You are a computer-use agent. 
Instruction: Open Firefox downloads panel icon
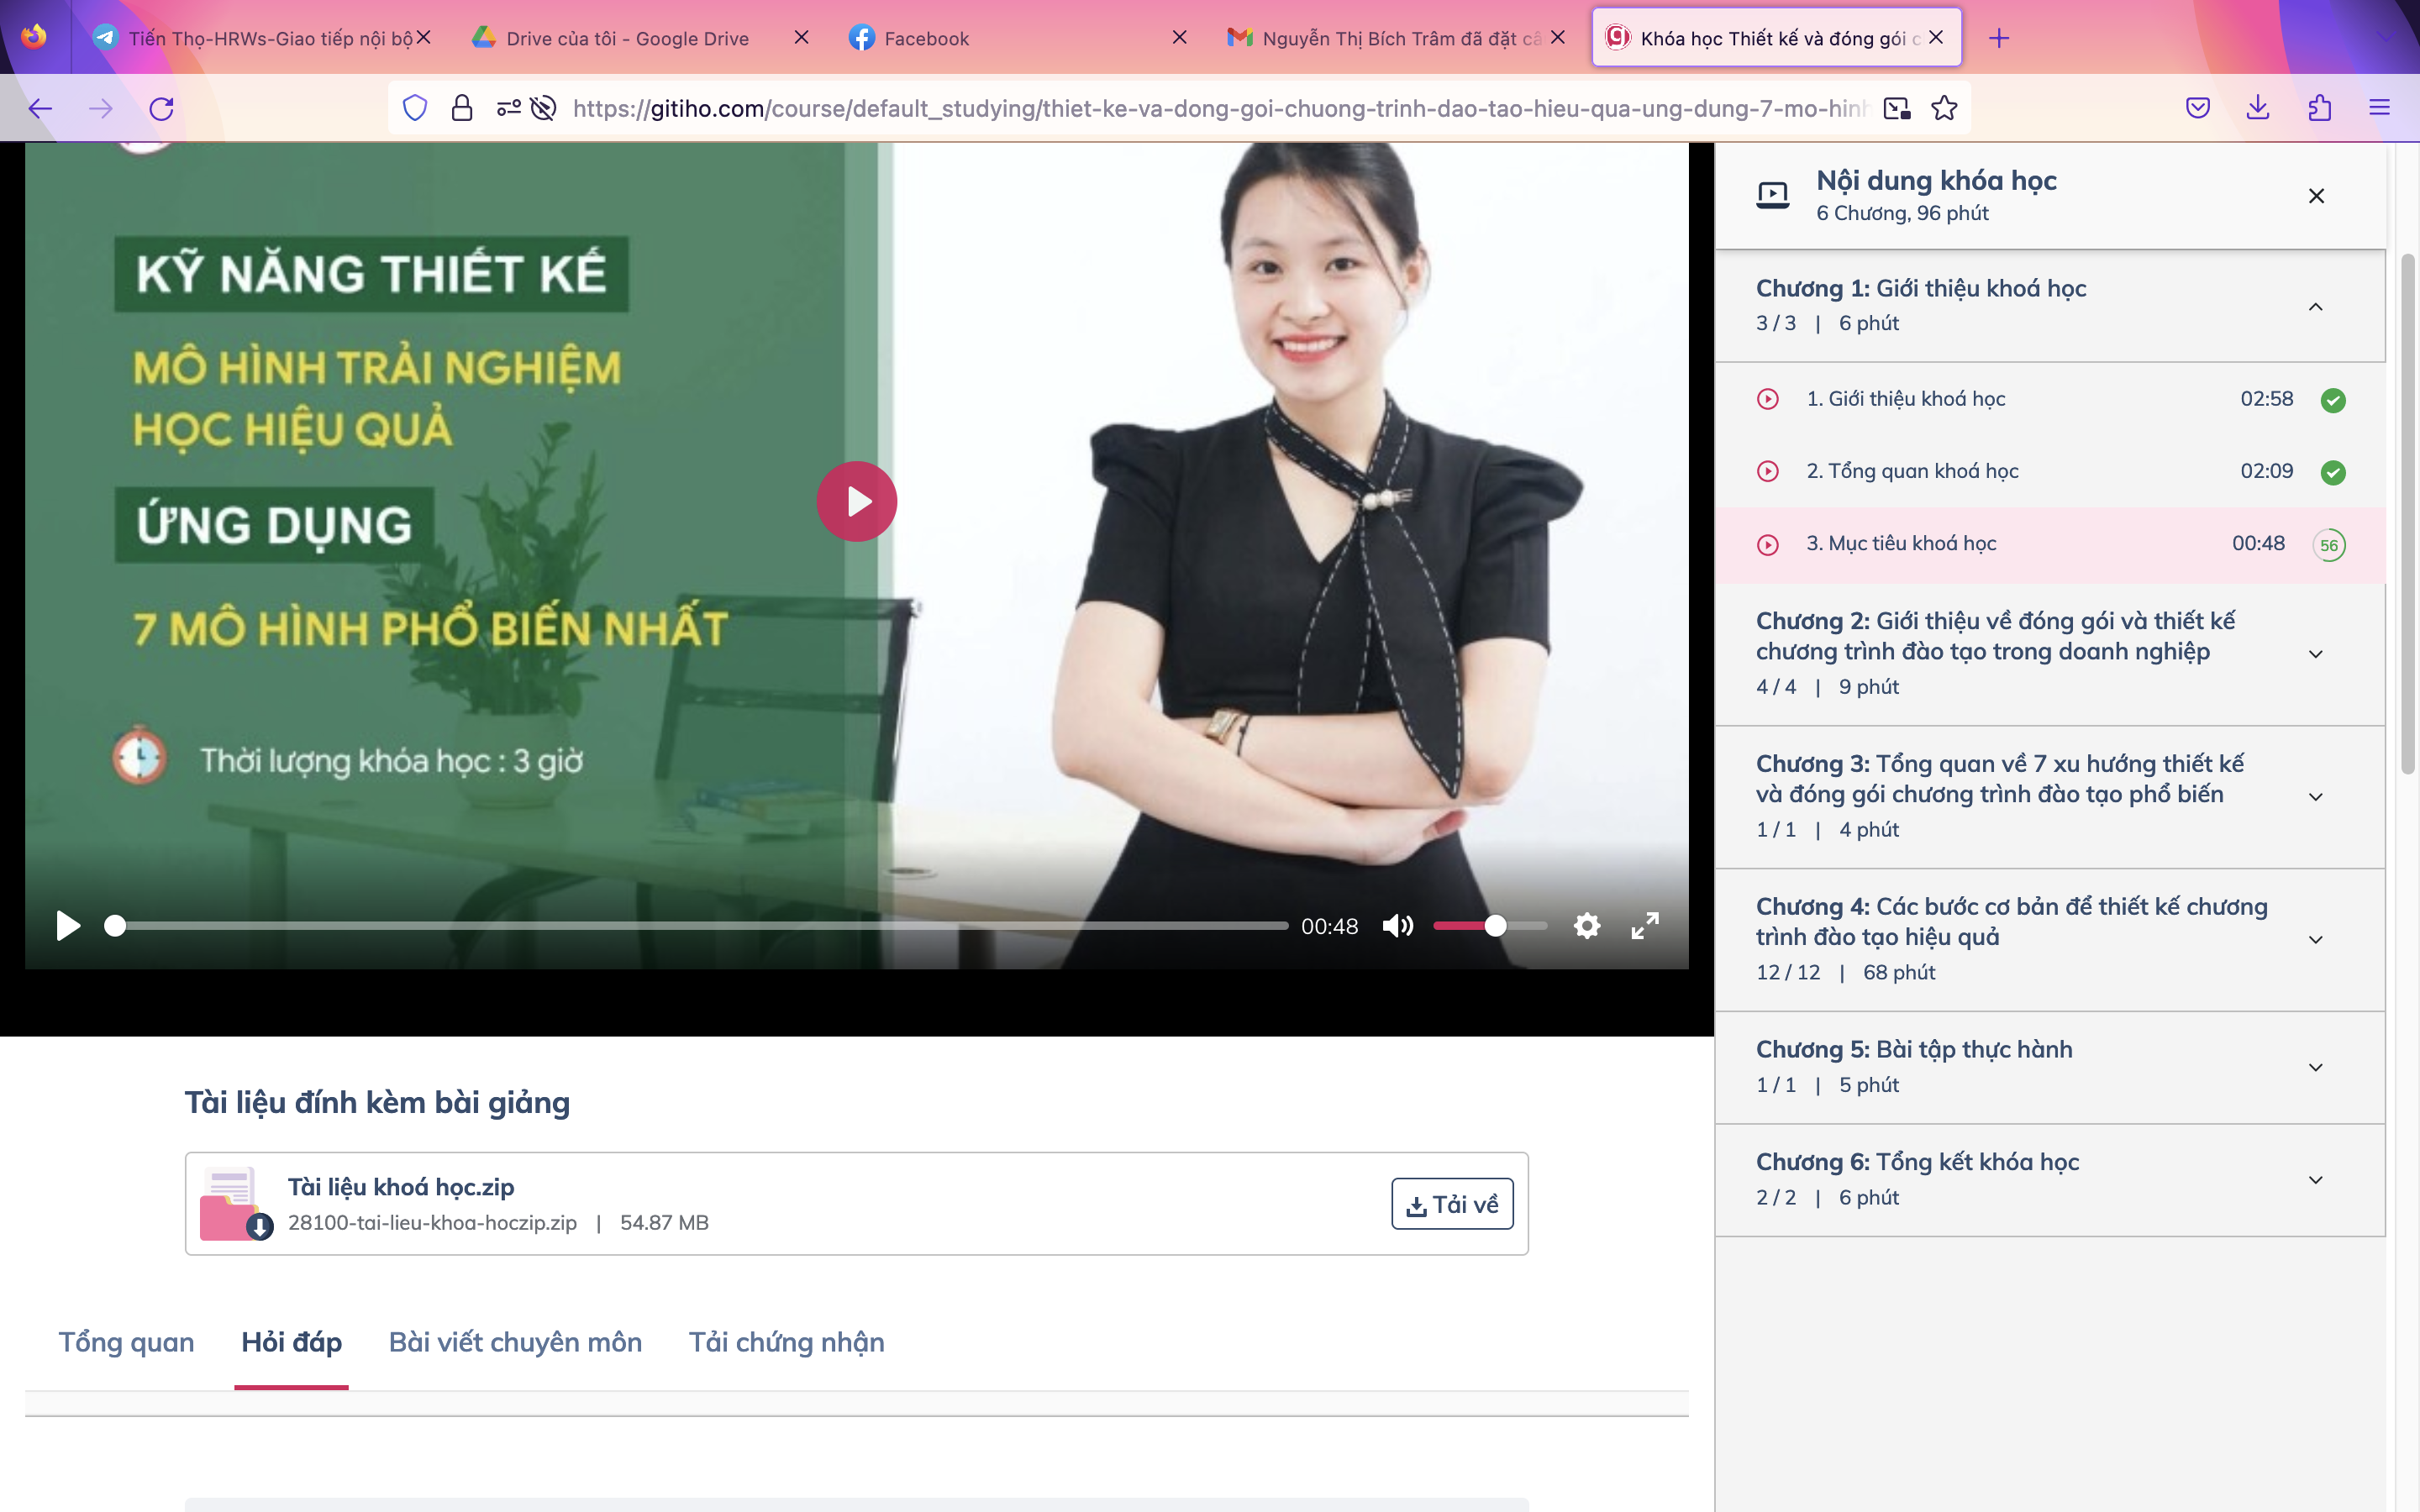pyautogui.click(x=2258, y=108)
